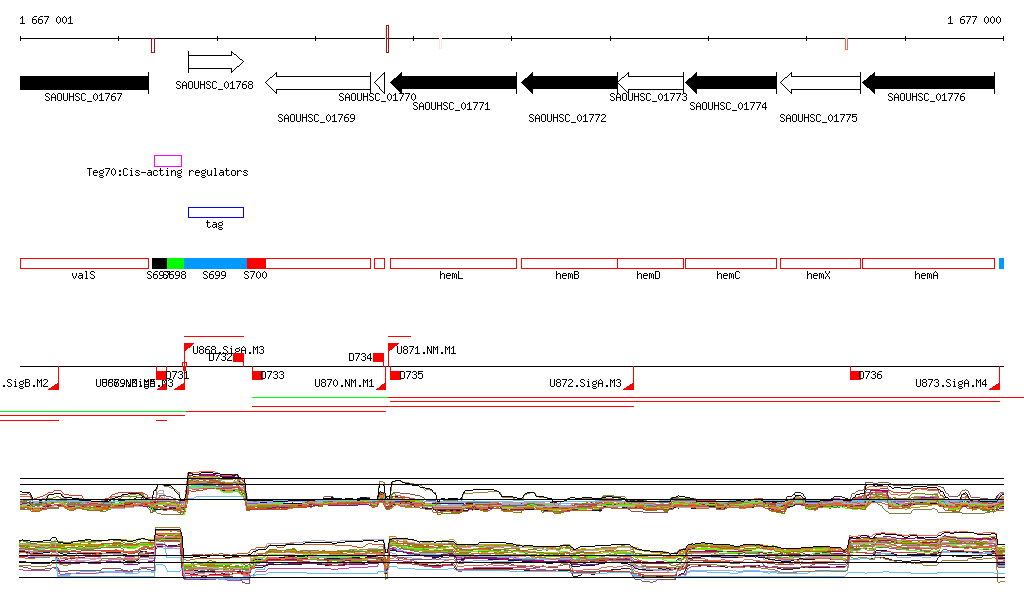Select the tall red ruler marker near center
The height and width of the screenshot is (611, 1024).
pyautogui.click(x=387, y=39)
